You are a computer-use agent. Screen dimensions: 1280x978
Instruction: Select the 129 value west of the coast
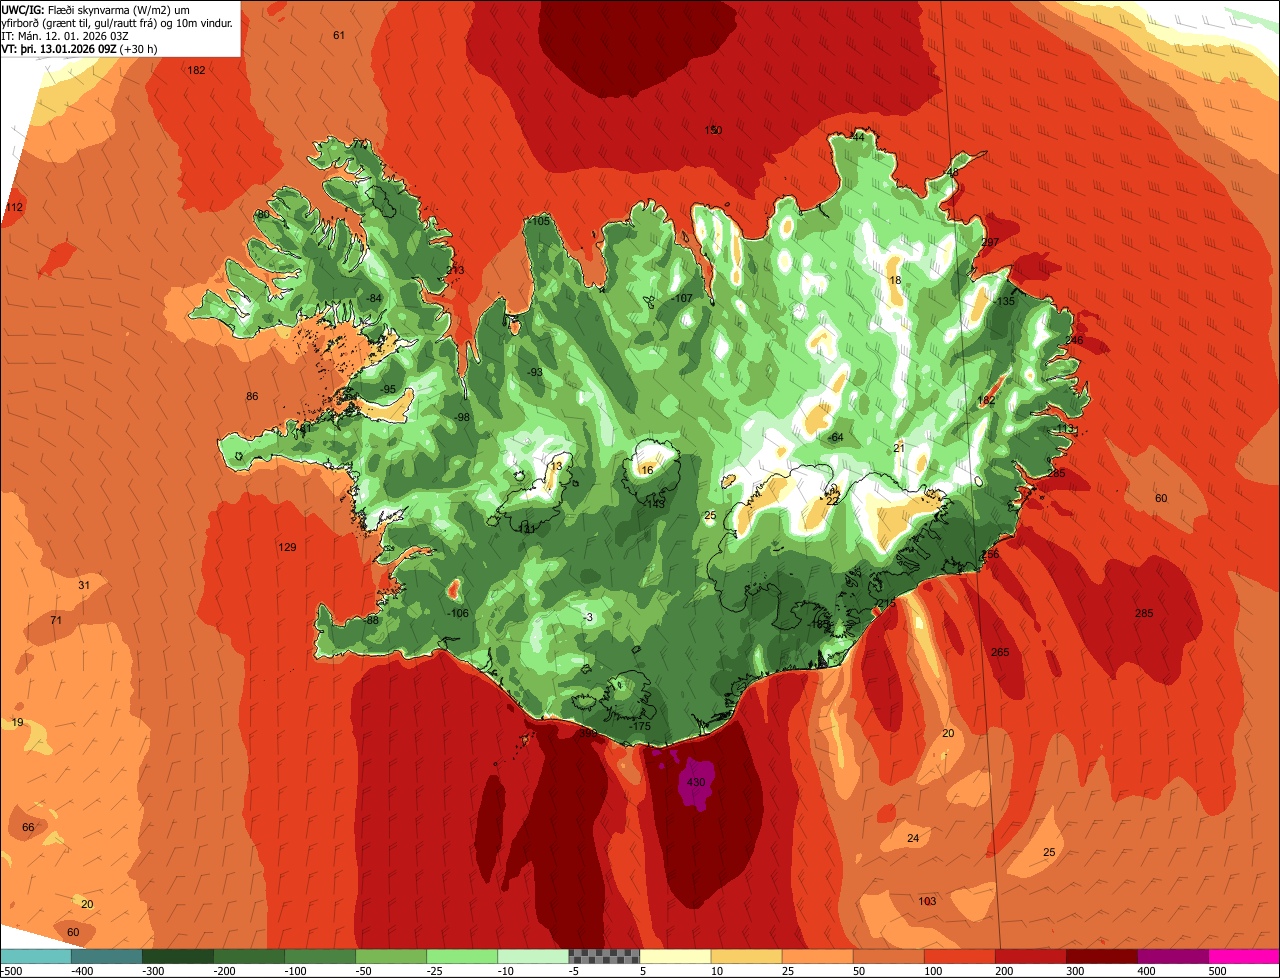click(287, 547)
